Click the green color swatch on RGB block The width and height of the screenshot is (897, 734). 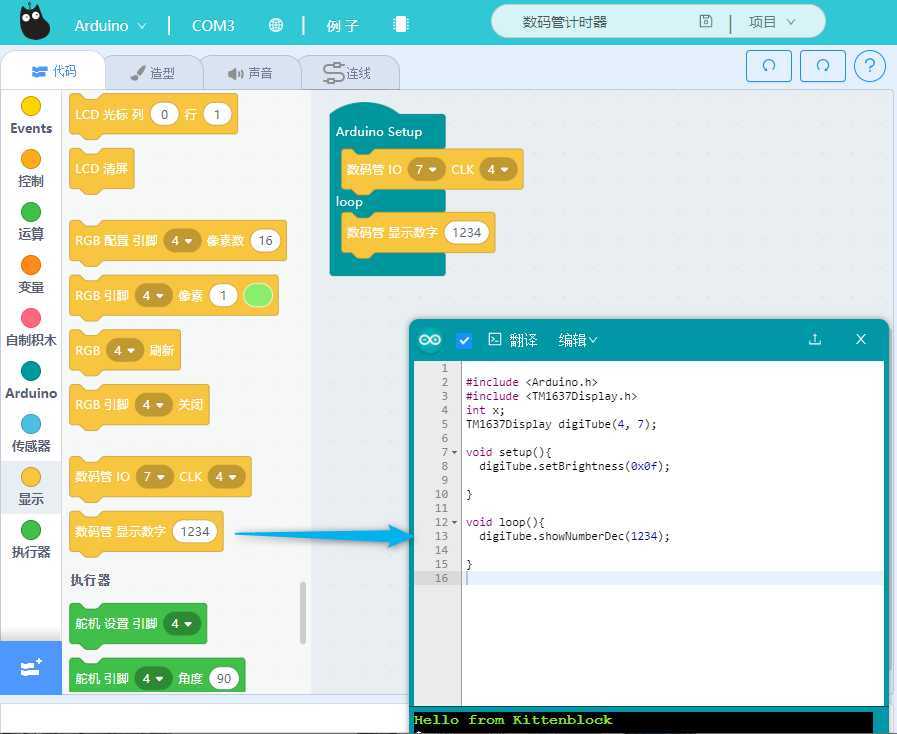click(258, 296)
